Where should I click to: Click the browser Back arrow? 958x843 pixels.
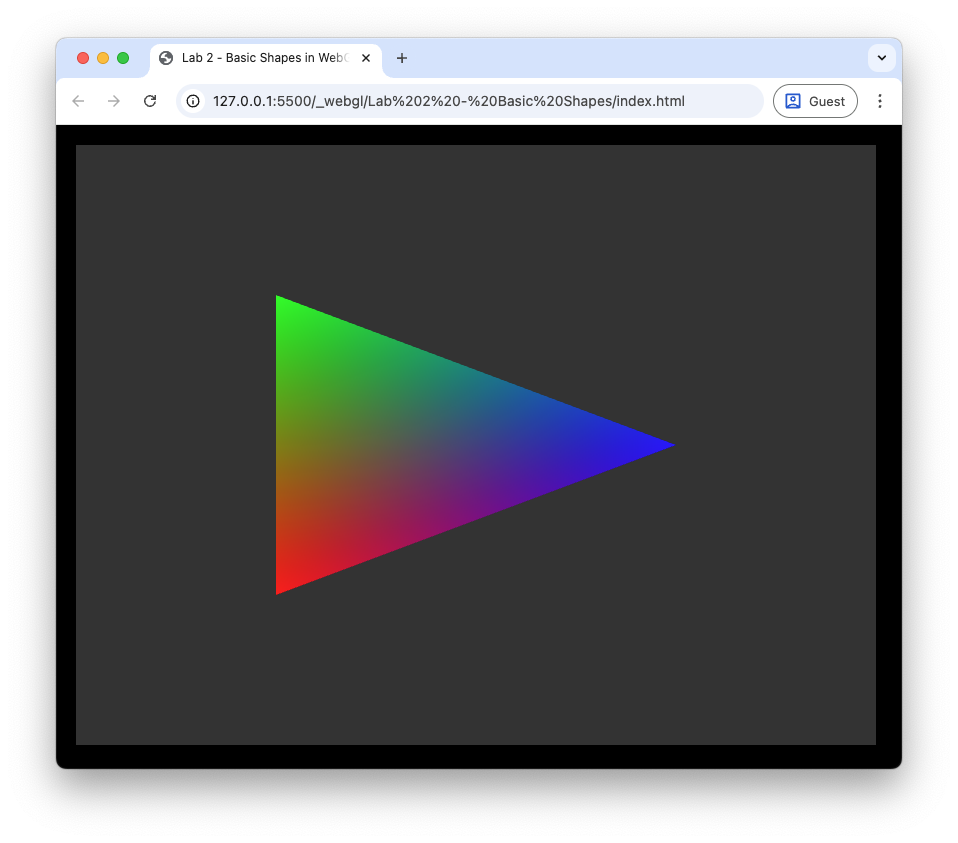78,101
